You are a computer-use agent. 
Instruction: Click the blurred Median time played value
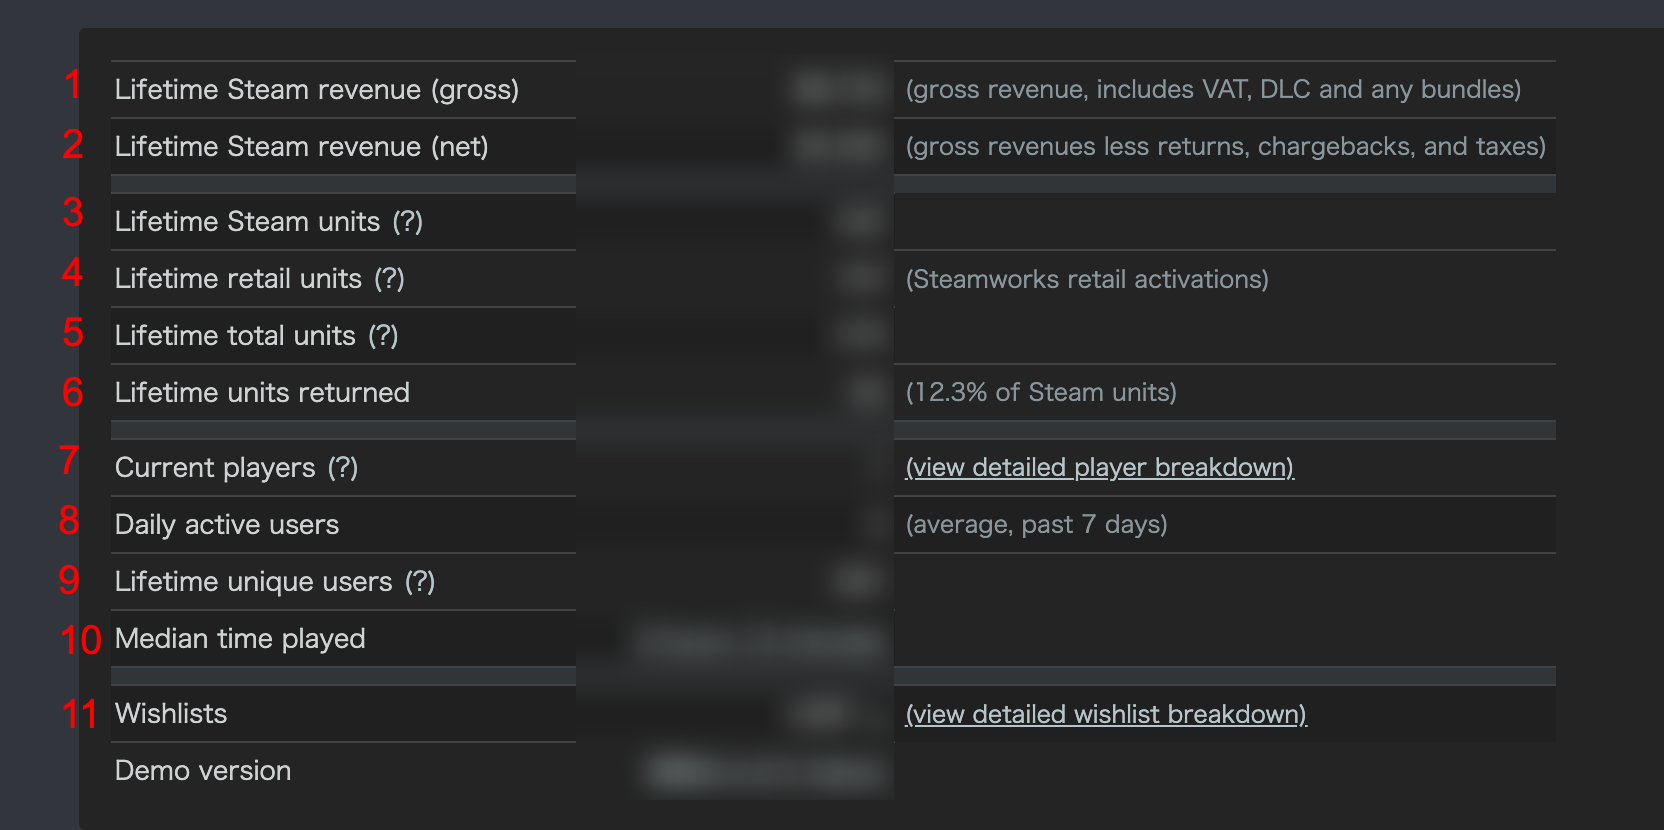pos(760,641)
